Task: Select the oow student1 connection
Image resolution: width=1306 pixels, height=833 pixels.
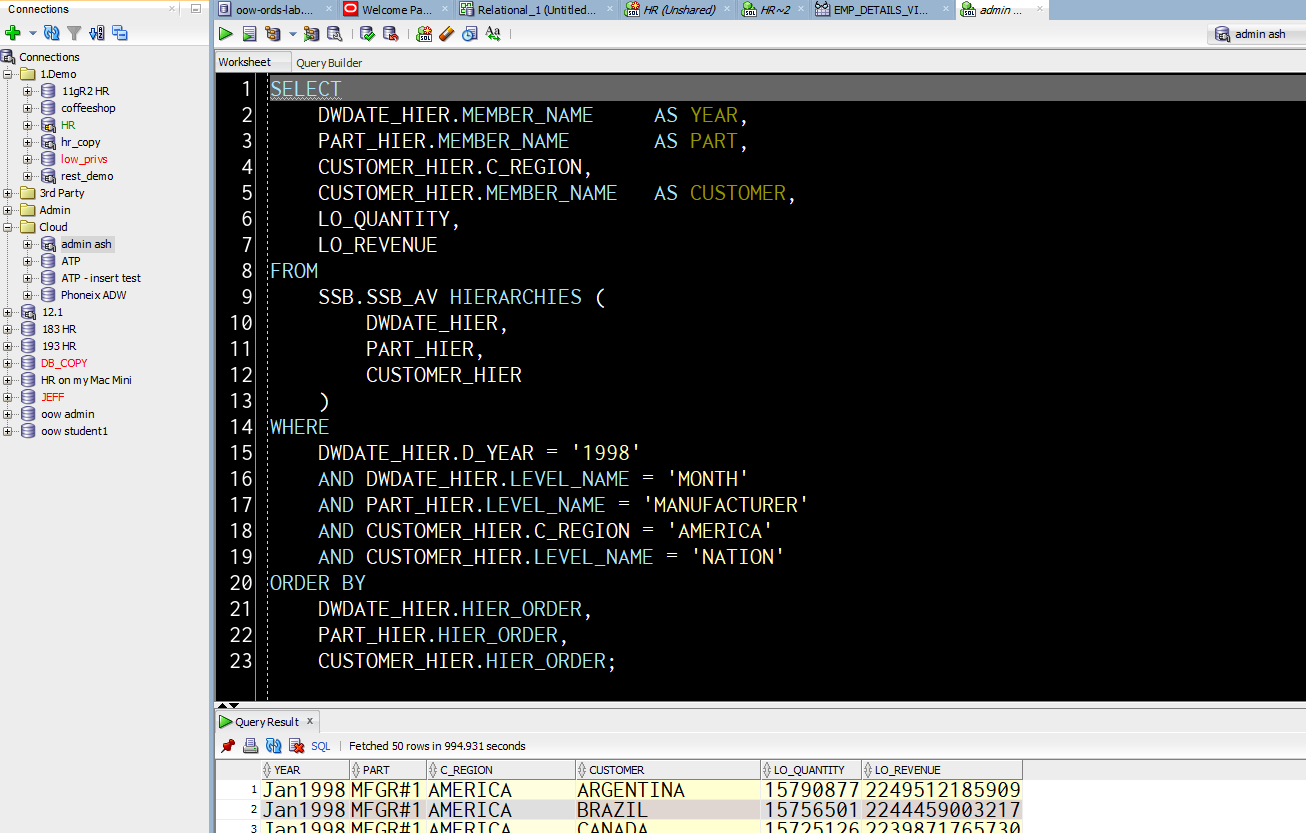Action: pos(74,431)
